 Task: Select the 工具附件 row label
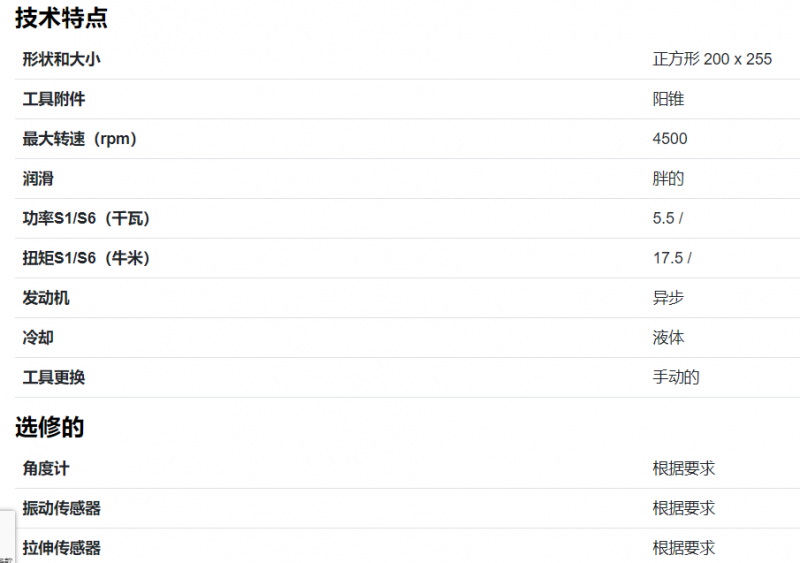click(x=54, y=99)
